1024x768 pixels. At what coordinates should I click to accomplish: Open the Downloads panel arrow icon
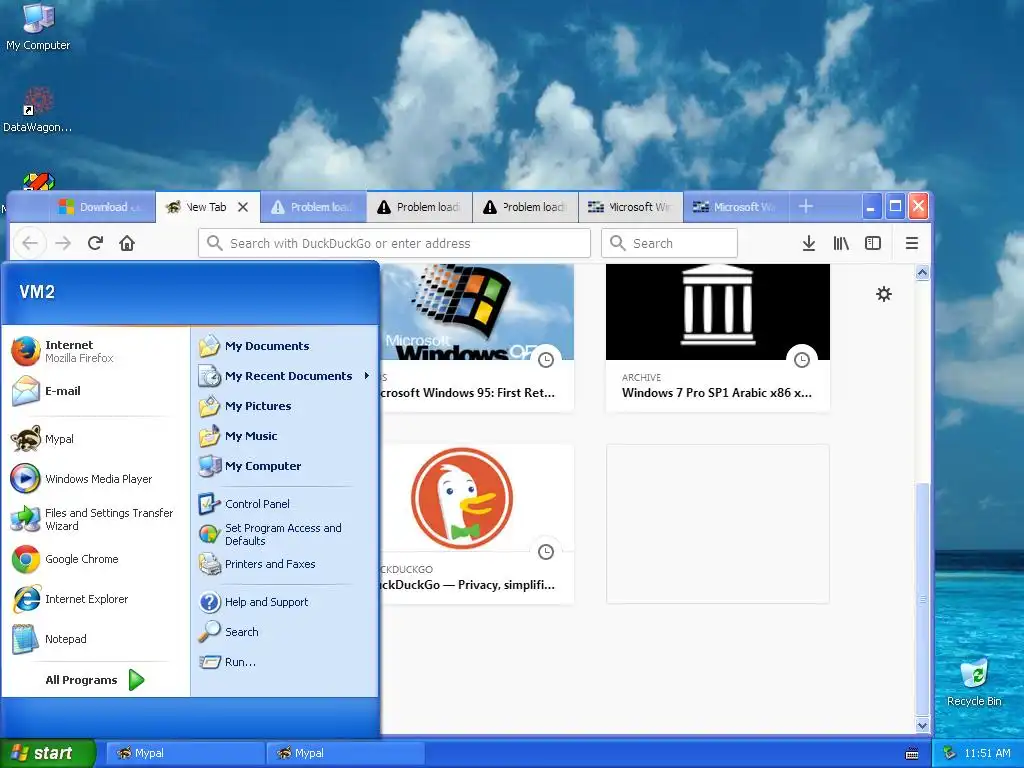click(x=808, y=243)
